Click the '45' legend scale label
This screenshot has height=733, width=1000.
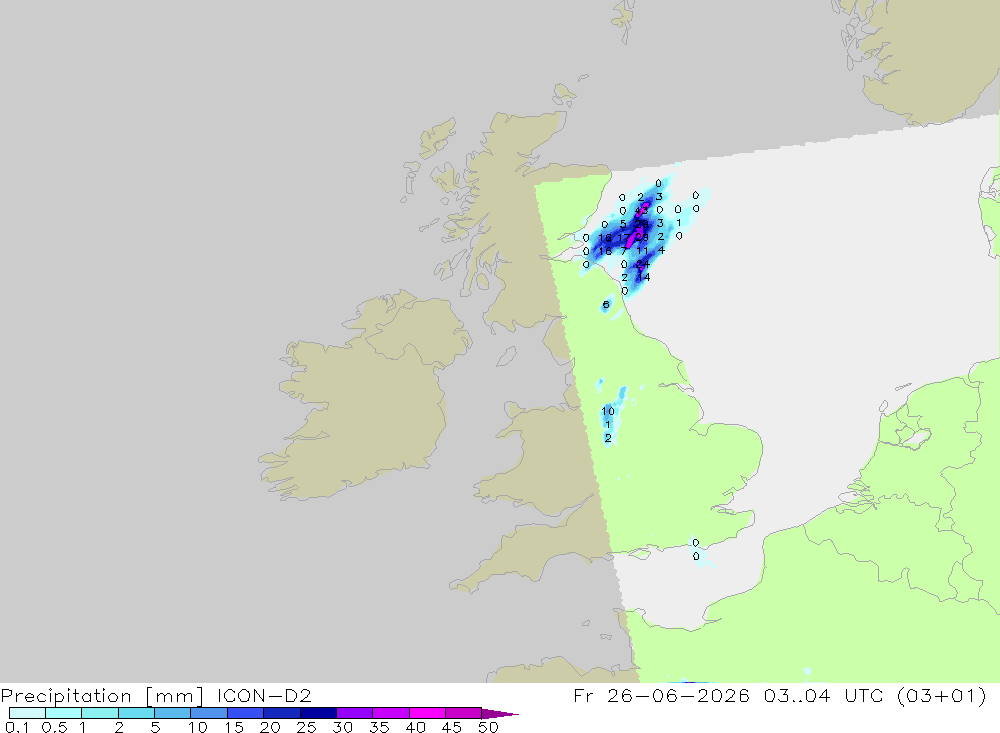[452, 727]
